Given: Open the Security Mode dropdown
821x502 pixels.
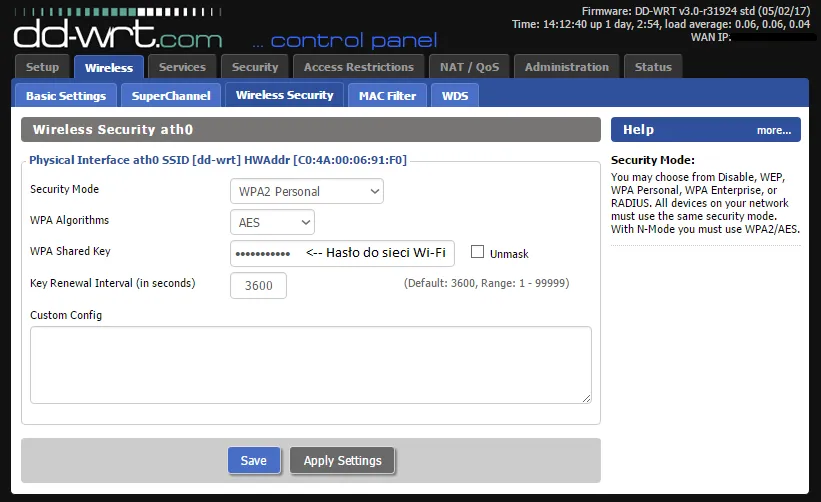Looking at the screenshot, I should pos(307,192).
